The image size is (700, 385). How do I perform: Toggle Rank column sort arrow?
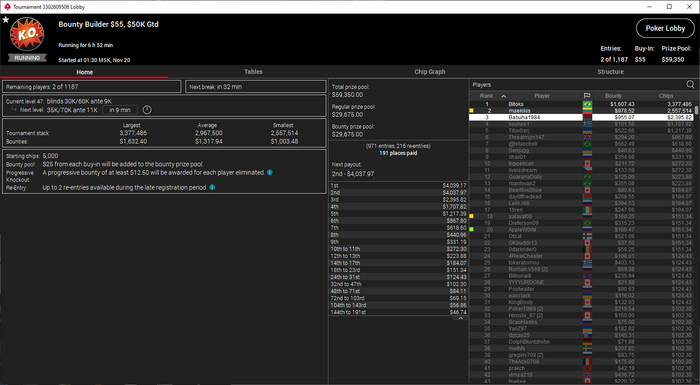point(504,96)
